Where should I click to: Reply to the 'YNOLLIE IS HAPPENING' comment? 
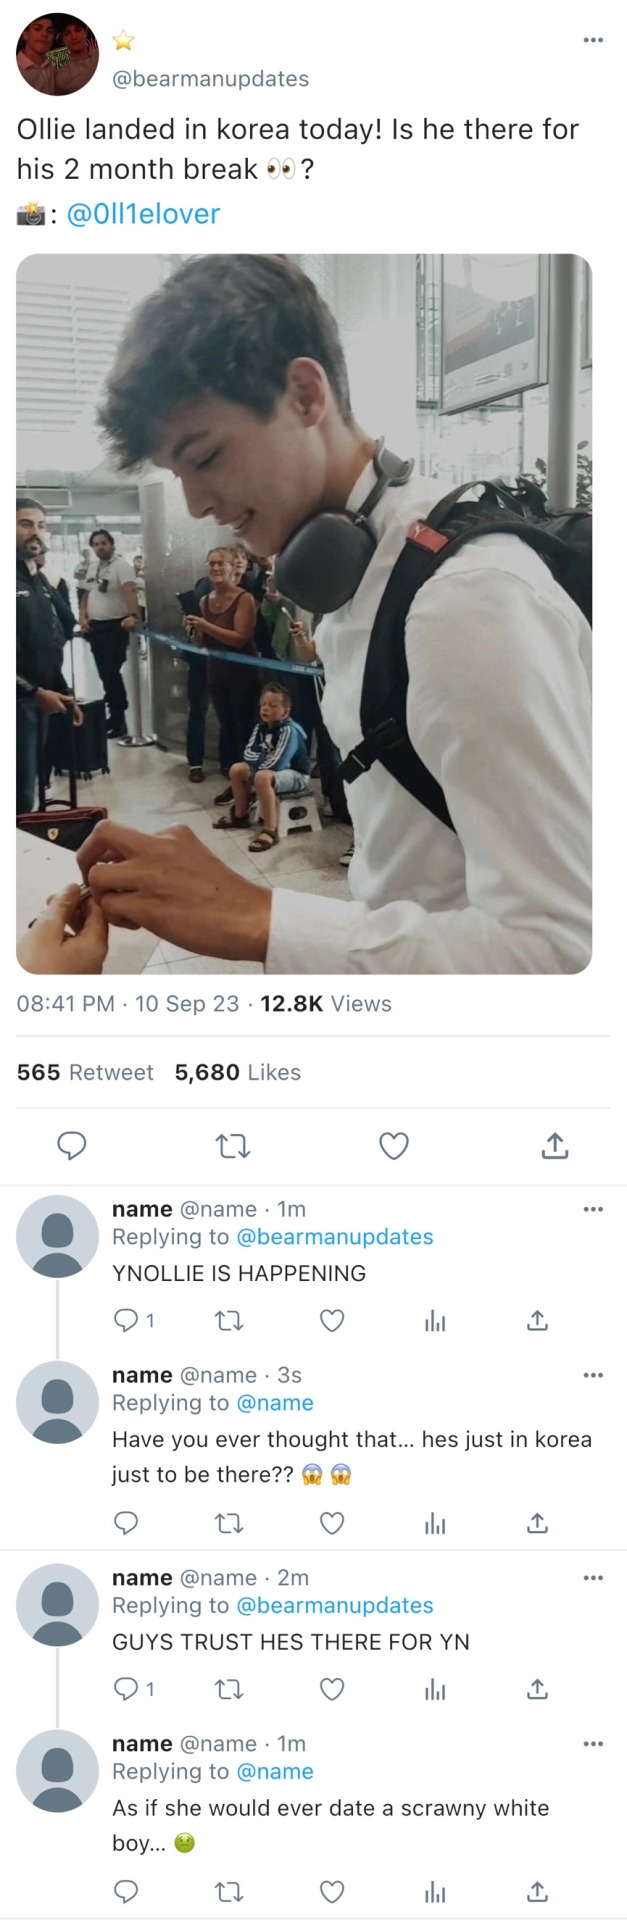(x=126, y=1321)
